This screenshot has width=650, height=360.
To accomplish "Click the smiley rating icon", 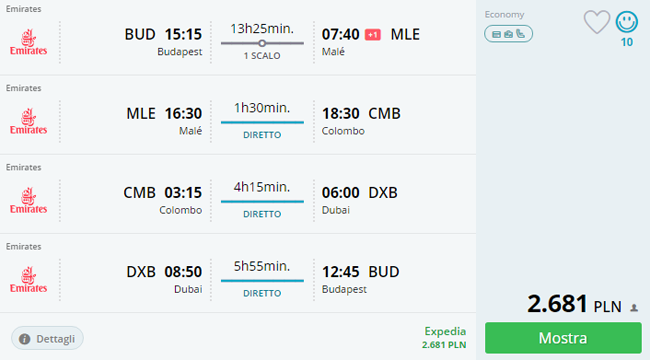I will (627, 22).
